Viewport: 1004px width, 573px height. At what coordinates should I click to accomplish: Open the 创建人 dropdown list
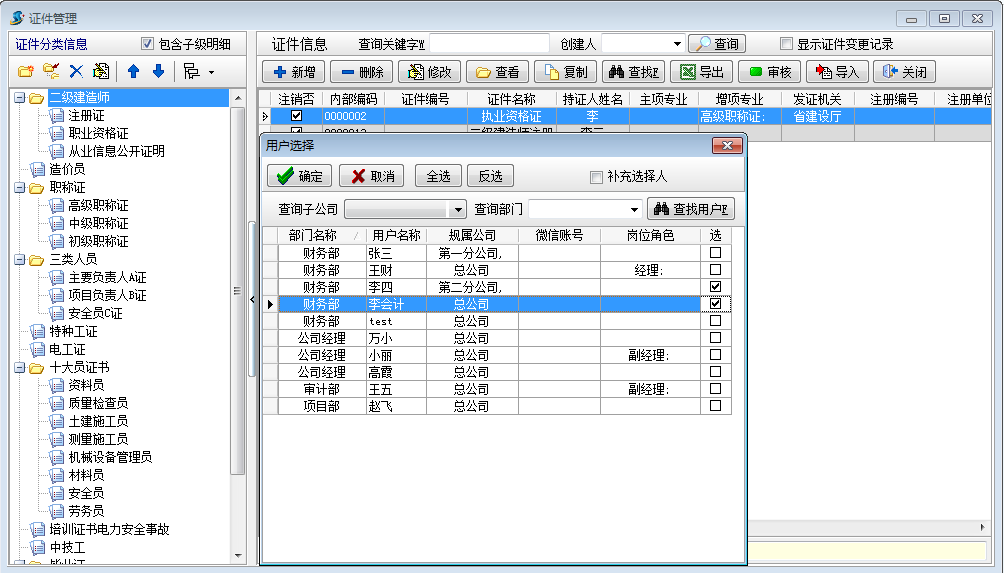(677, 44)
